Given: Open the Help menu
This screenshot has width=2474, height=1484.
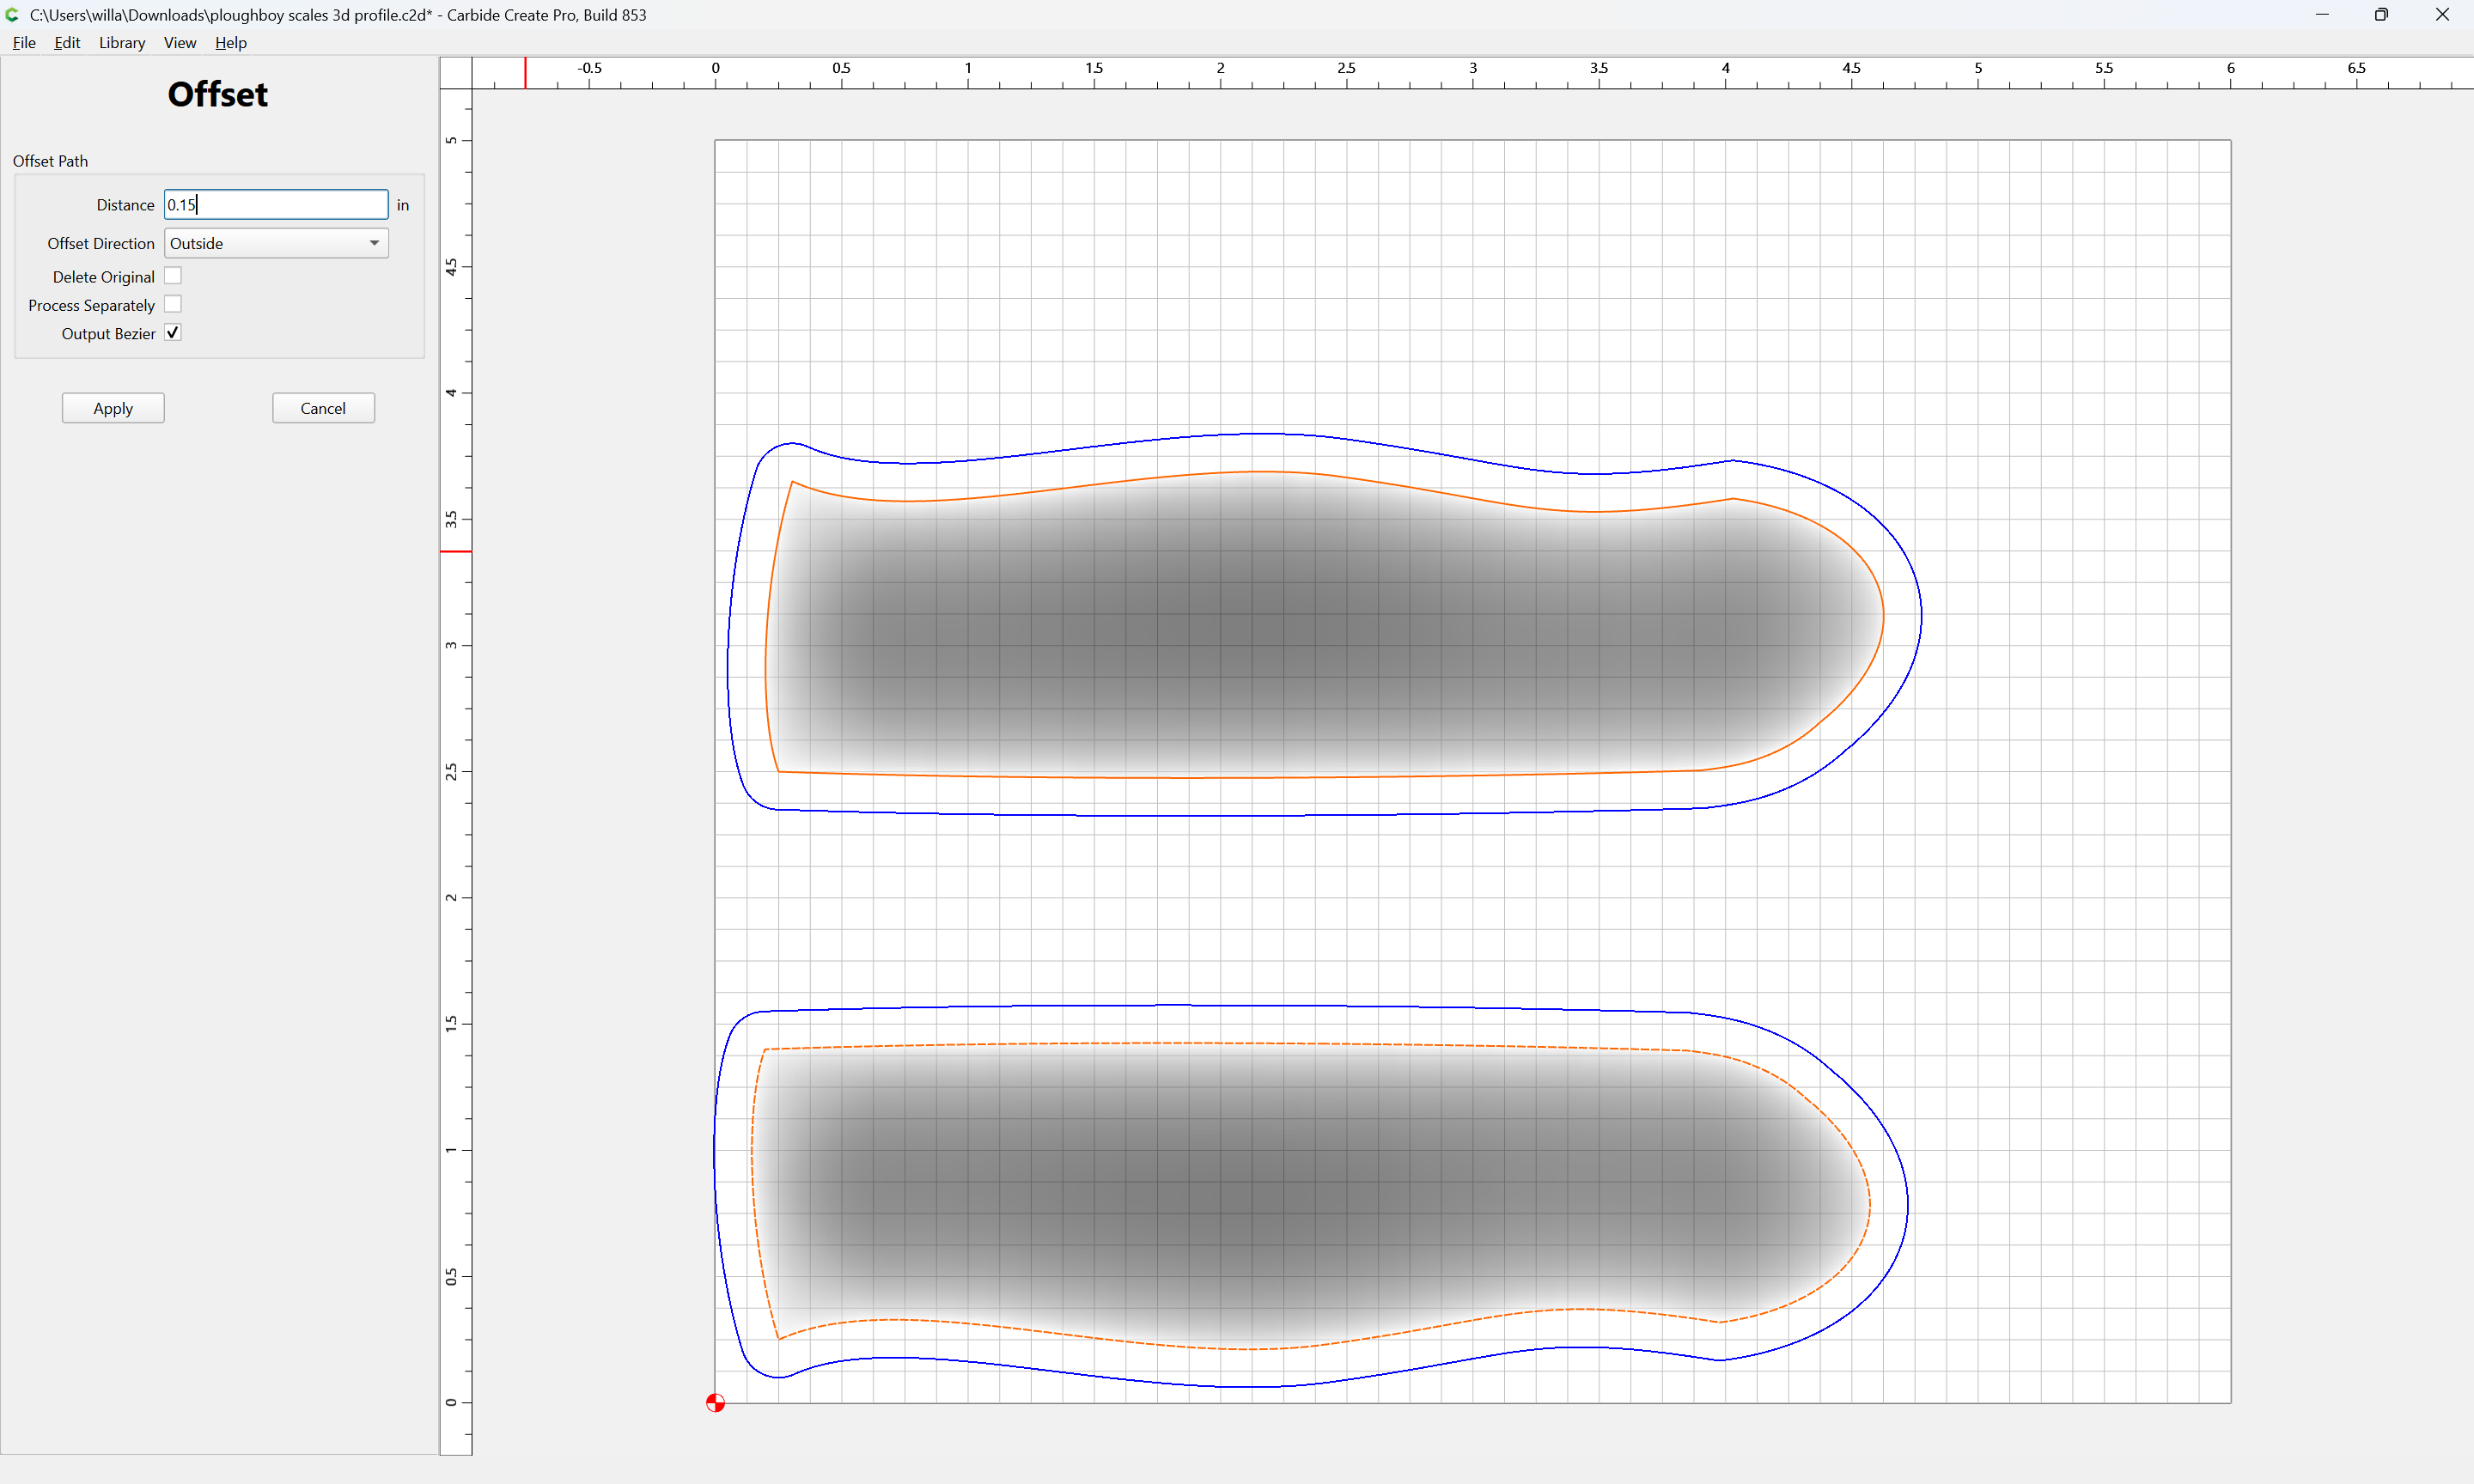Looking at the screenshot, I should coord(231,42).
